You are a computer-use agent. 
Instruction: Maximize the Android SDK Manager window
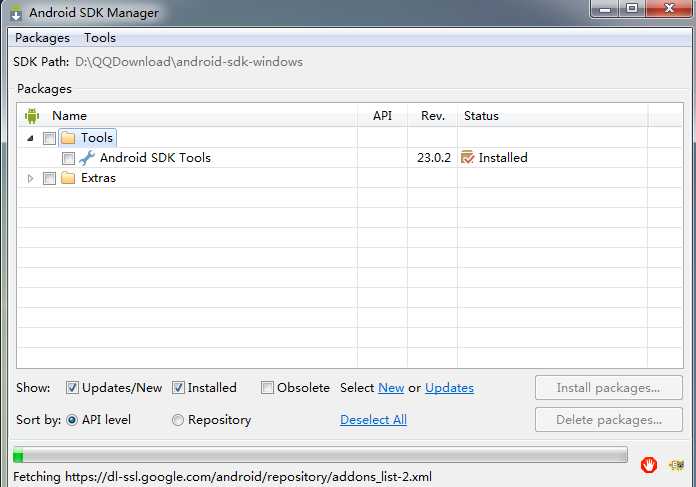(x=632, y=9)
